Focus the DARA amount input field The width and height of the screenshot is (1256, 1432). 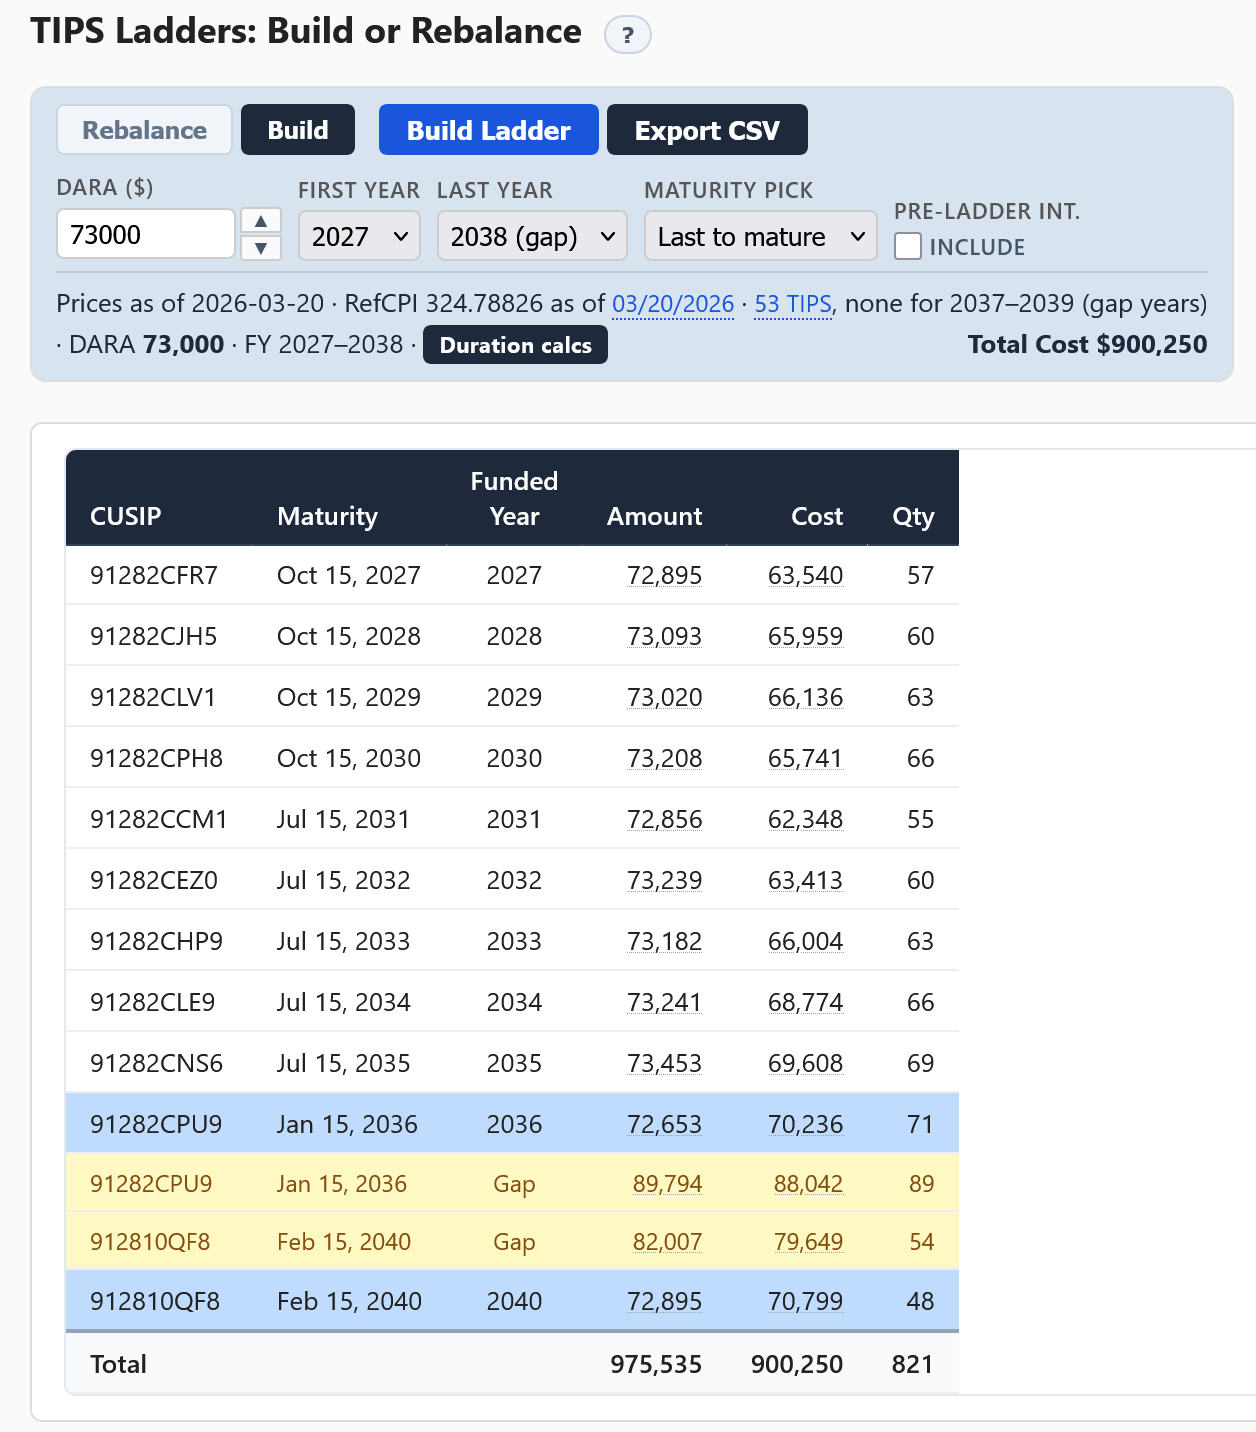click(146, 234)
